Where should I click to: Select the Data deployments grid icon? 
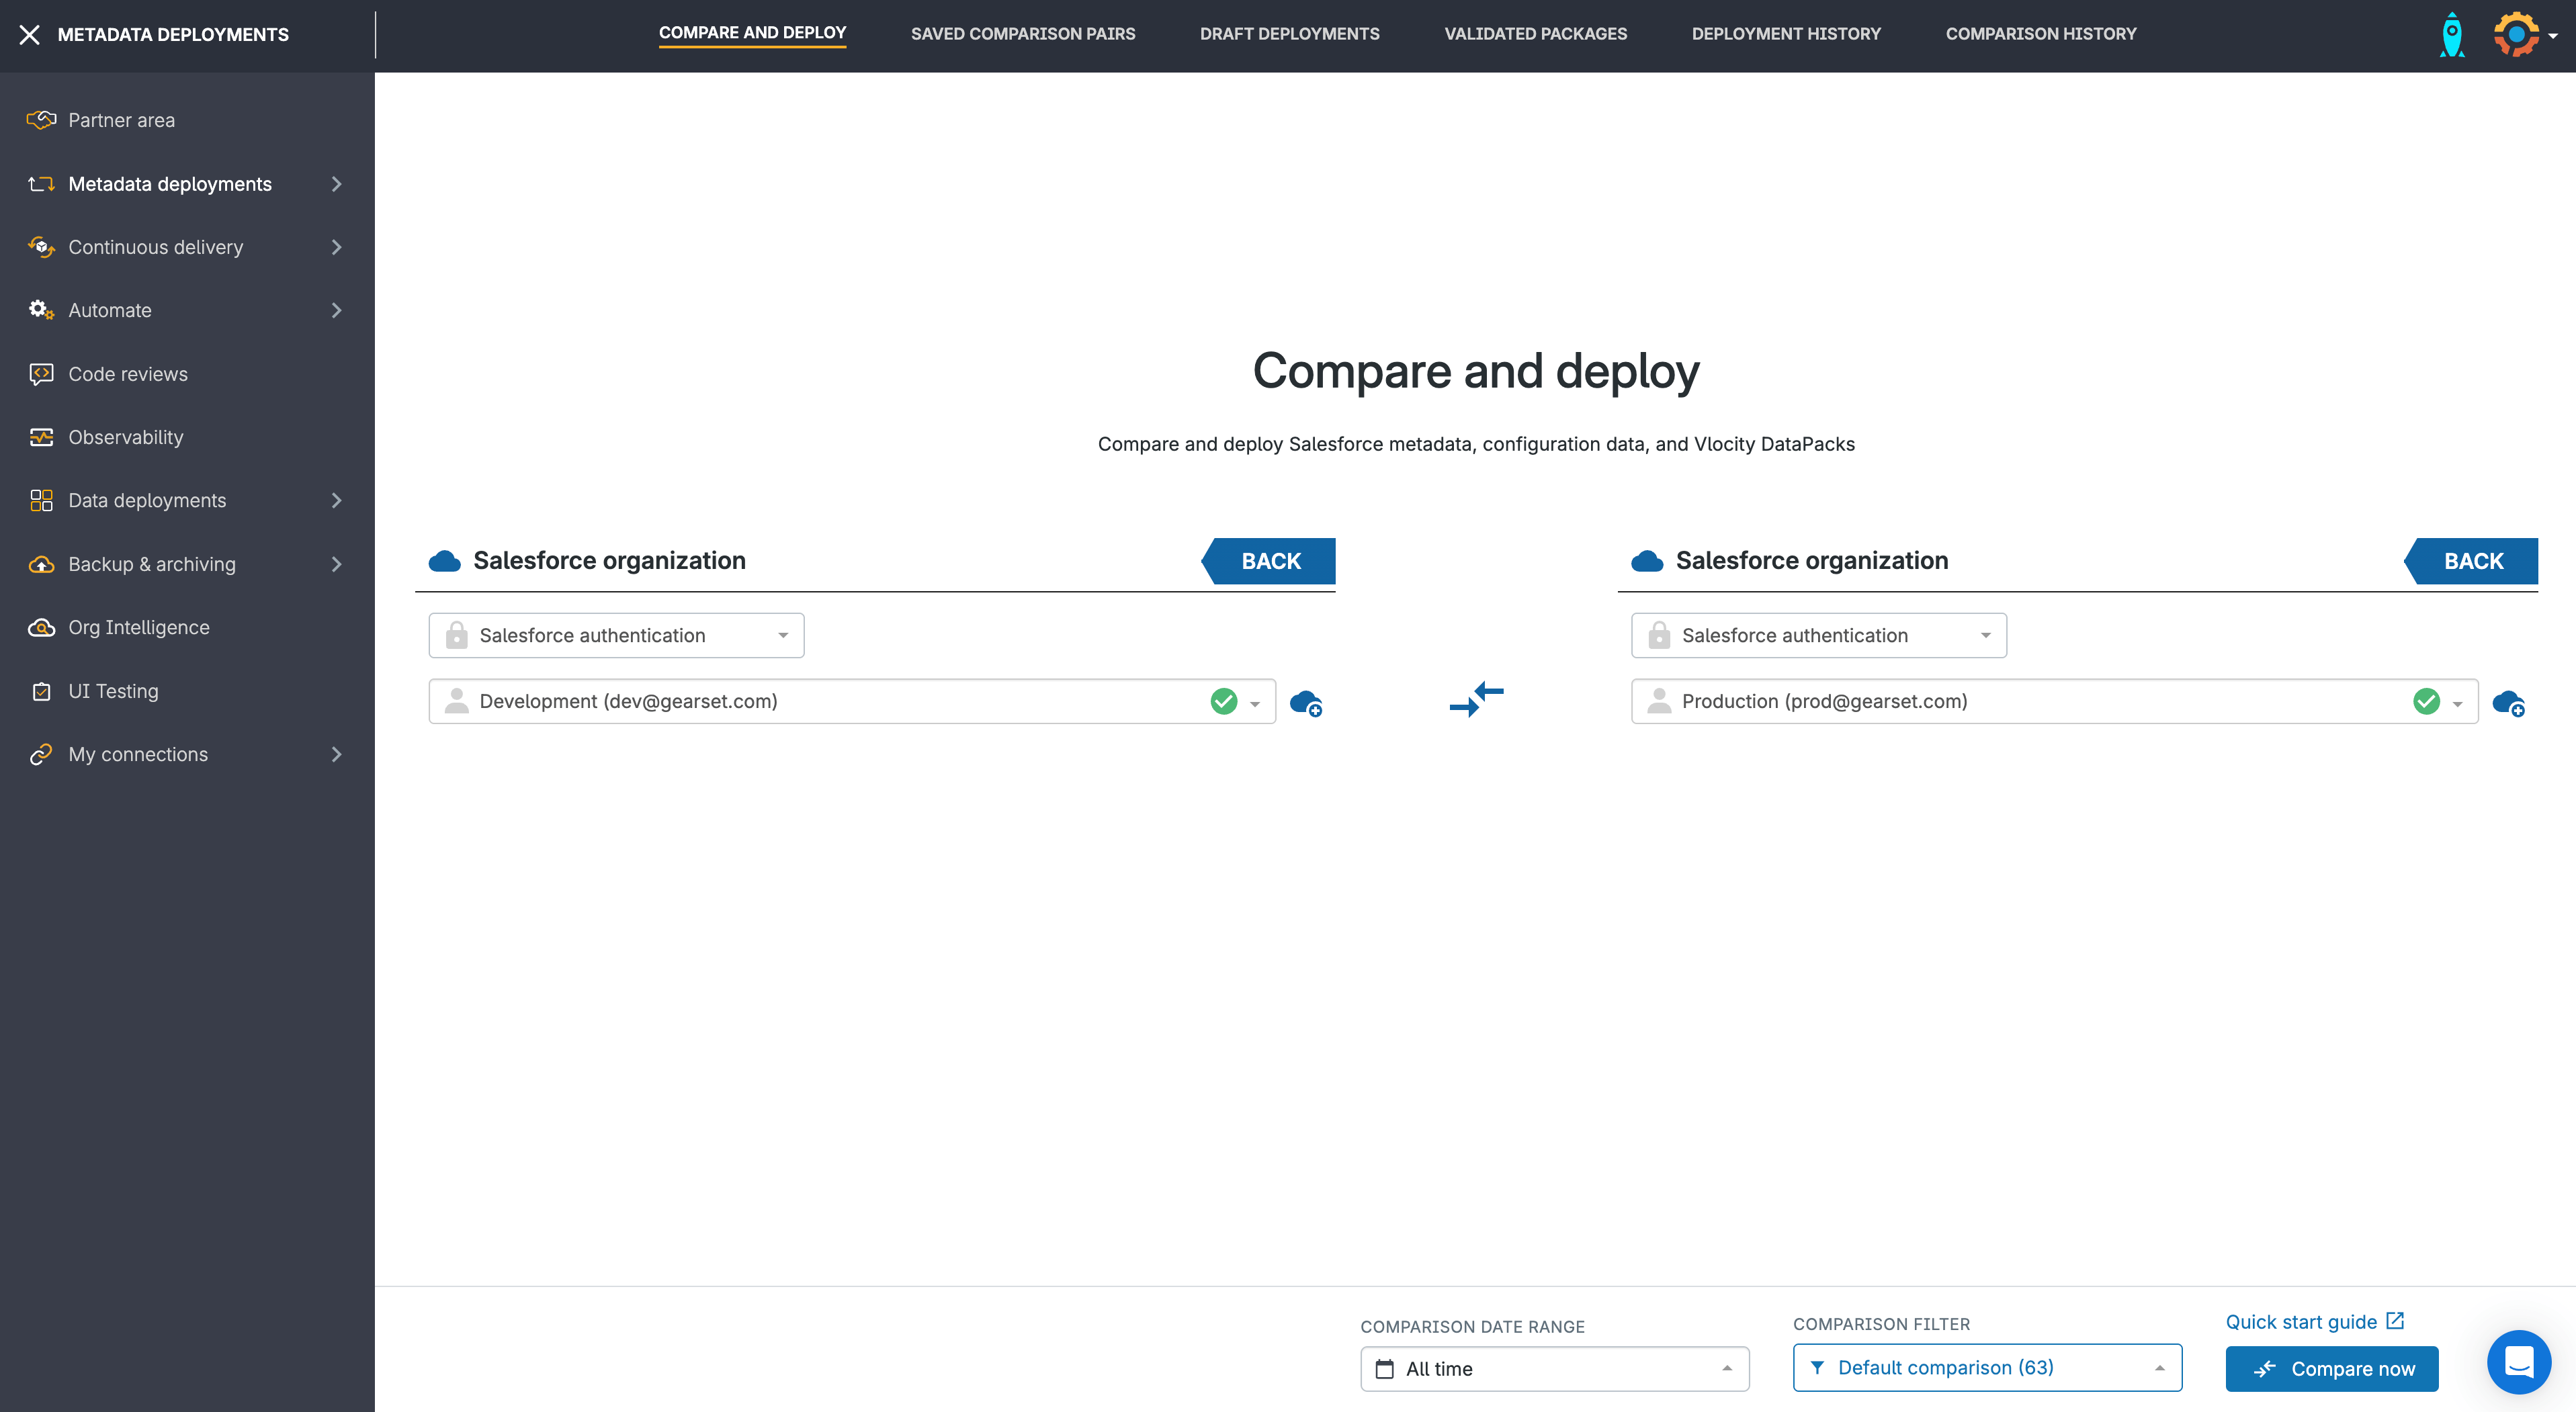[x=41, y=500]
